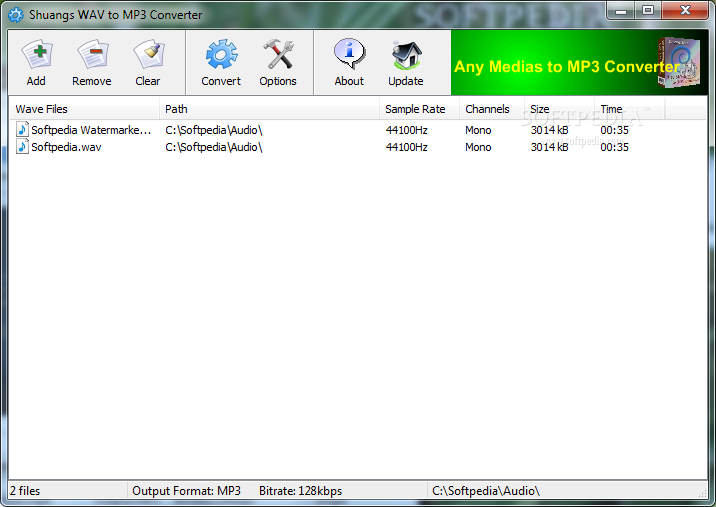Open Options with the hammer and wrench icon

278,54
